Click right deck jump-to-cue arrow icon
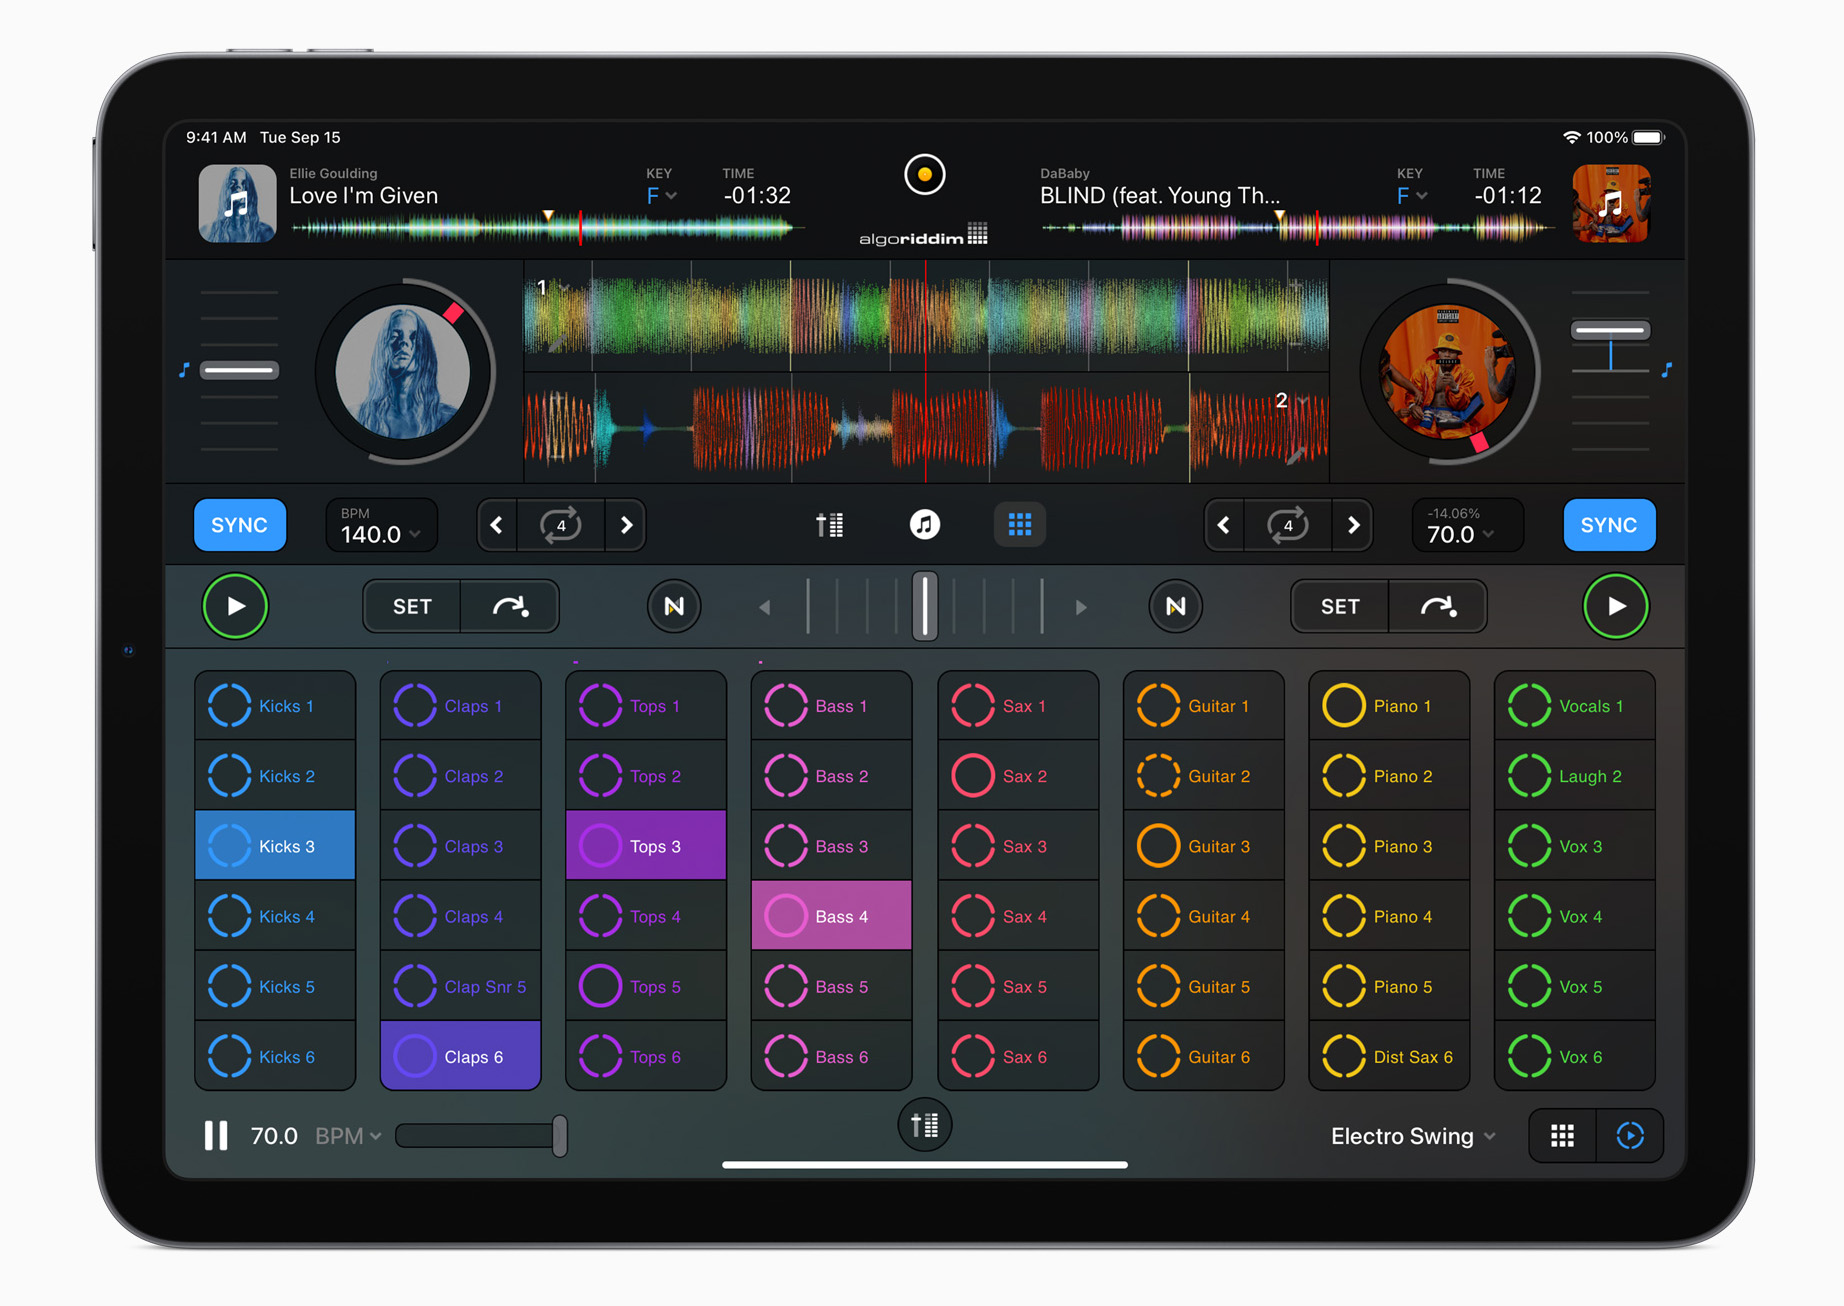Viewport: 1844px width, 1306px height. 1437,606
